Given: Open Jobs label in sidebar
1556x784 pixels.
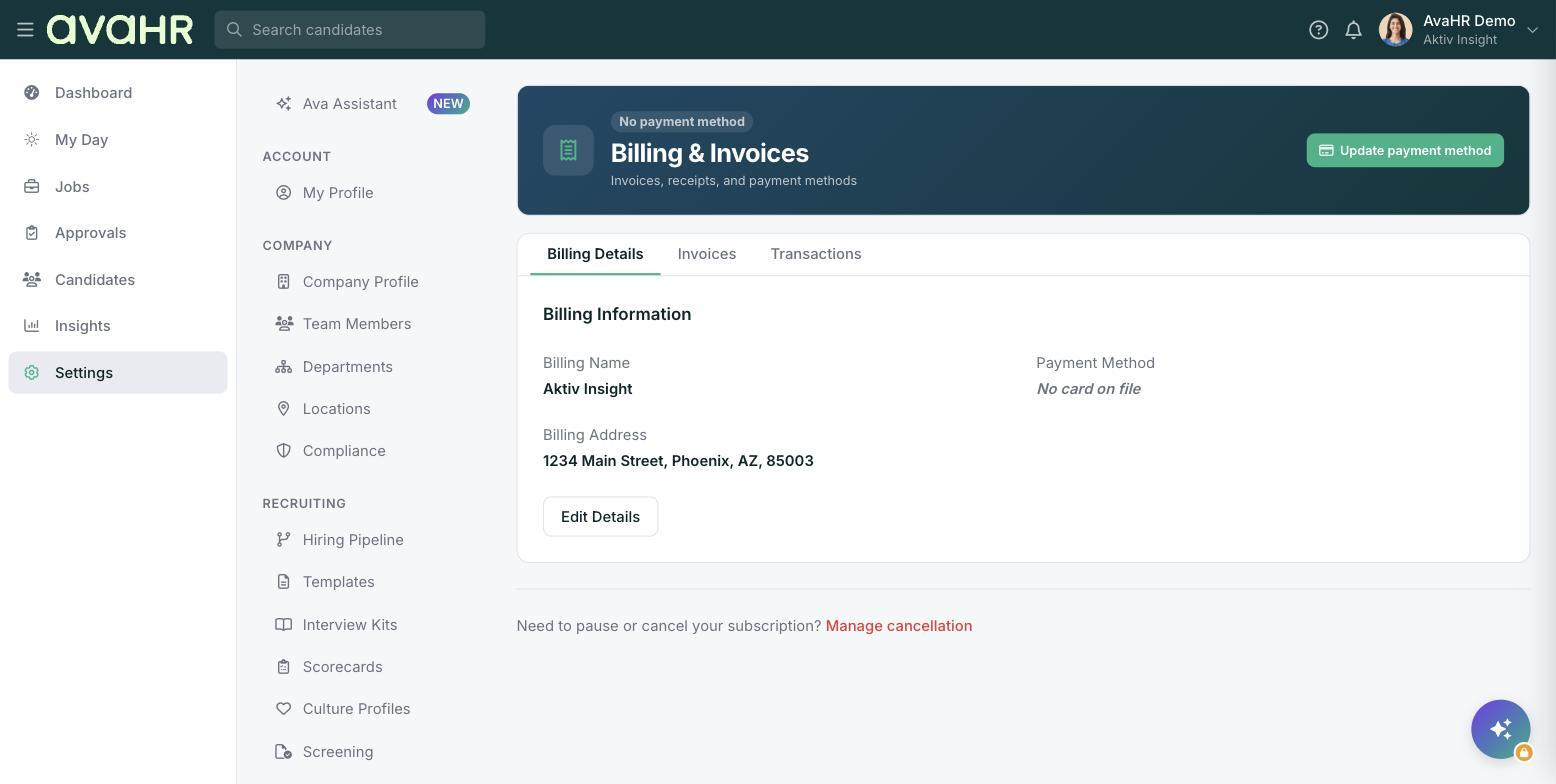Looking at the screenshot, I should pos(72,187).
